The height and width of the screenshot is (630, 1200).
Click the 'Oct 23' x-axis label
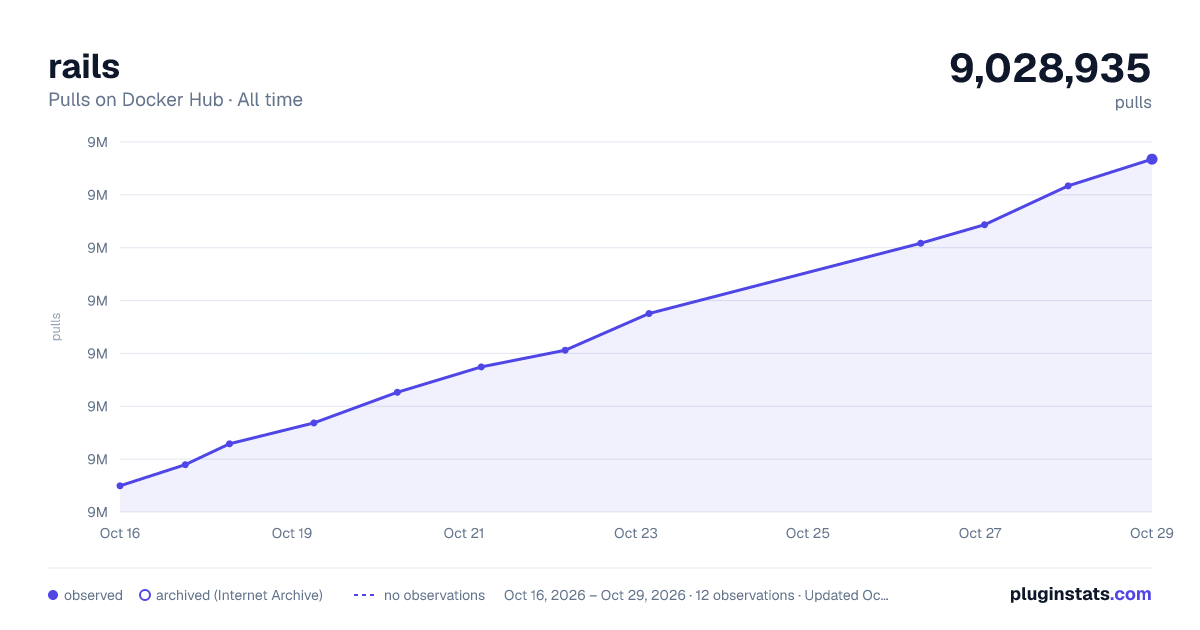636,533
